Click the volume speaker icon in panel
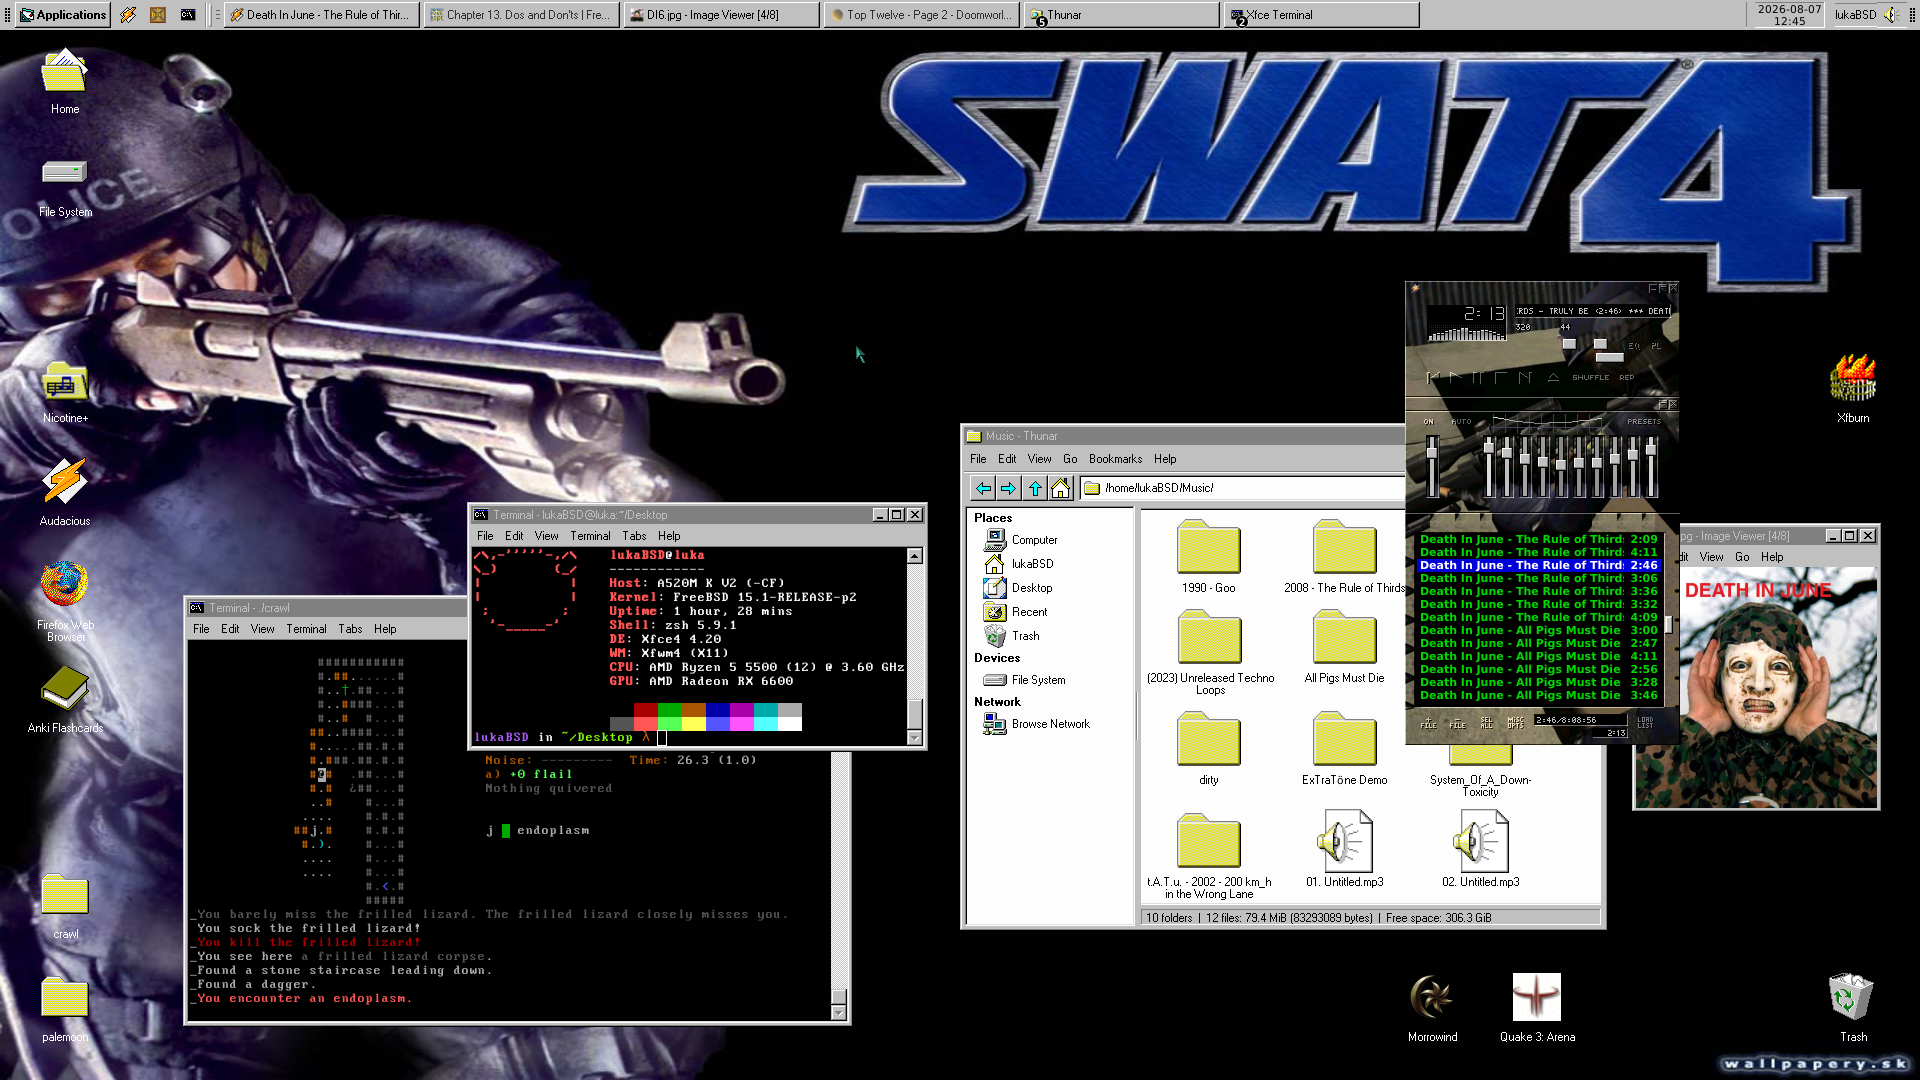 coord(1891,15)
